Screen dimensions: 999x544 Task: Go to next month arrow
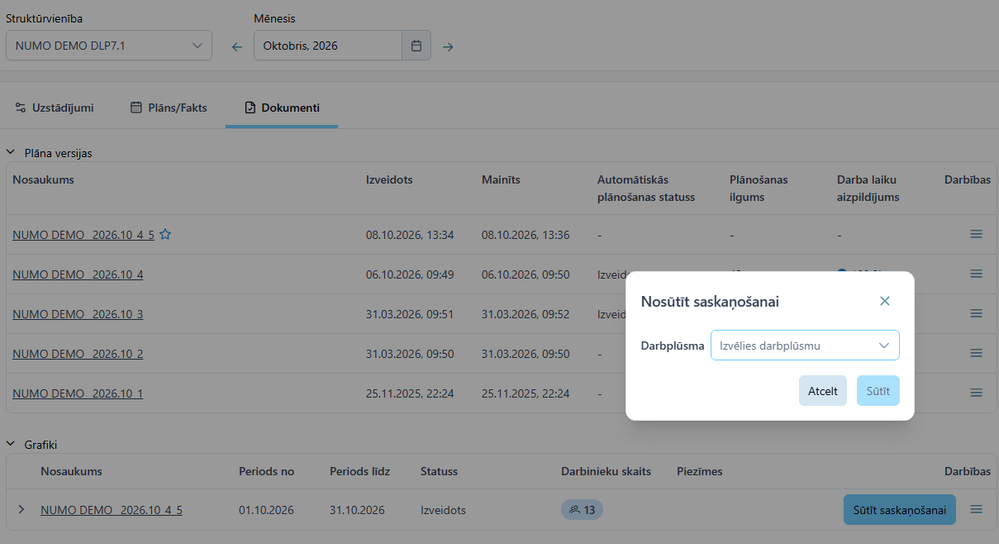(448, 47)
